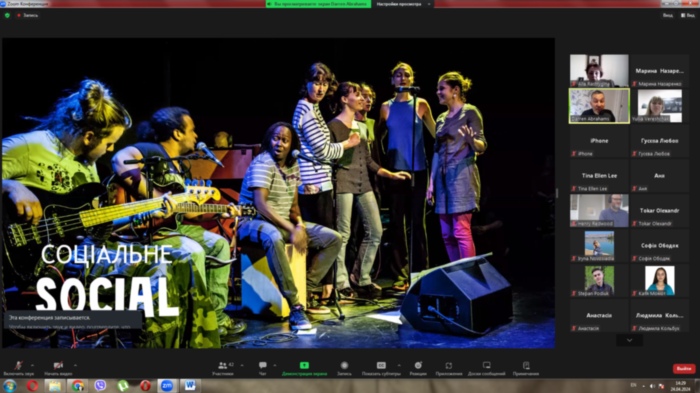
Task: Expand video options arrow beside camera
Action: click(75, 365)
